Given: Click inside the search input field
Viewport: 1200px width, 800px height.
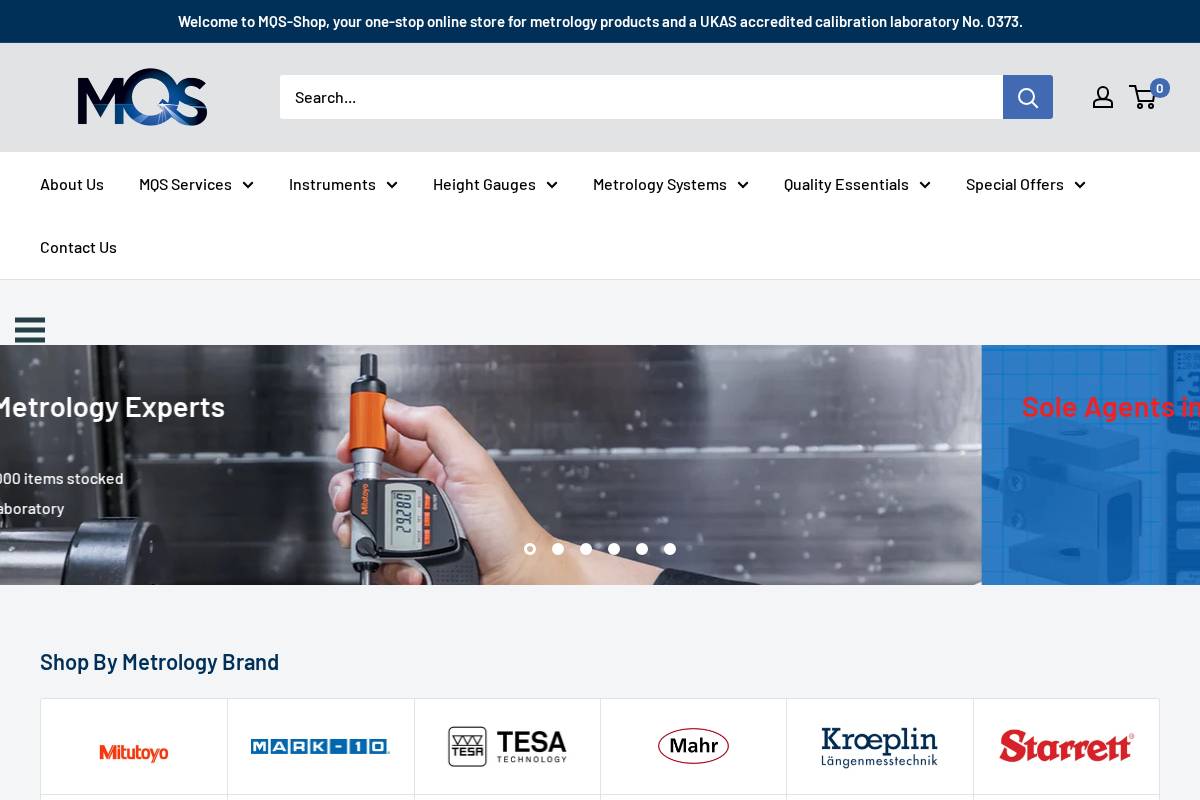Looking at the screenshot, I should click(x=640, y=97).
